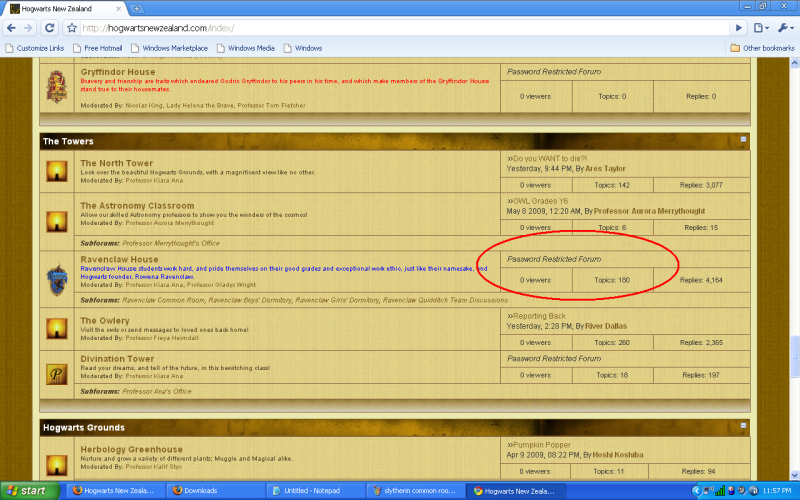Open The Astronomy Classroom forum

(x=137, y=206)
